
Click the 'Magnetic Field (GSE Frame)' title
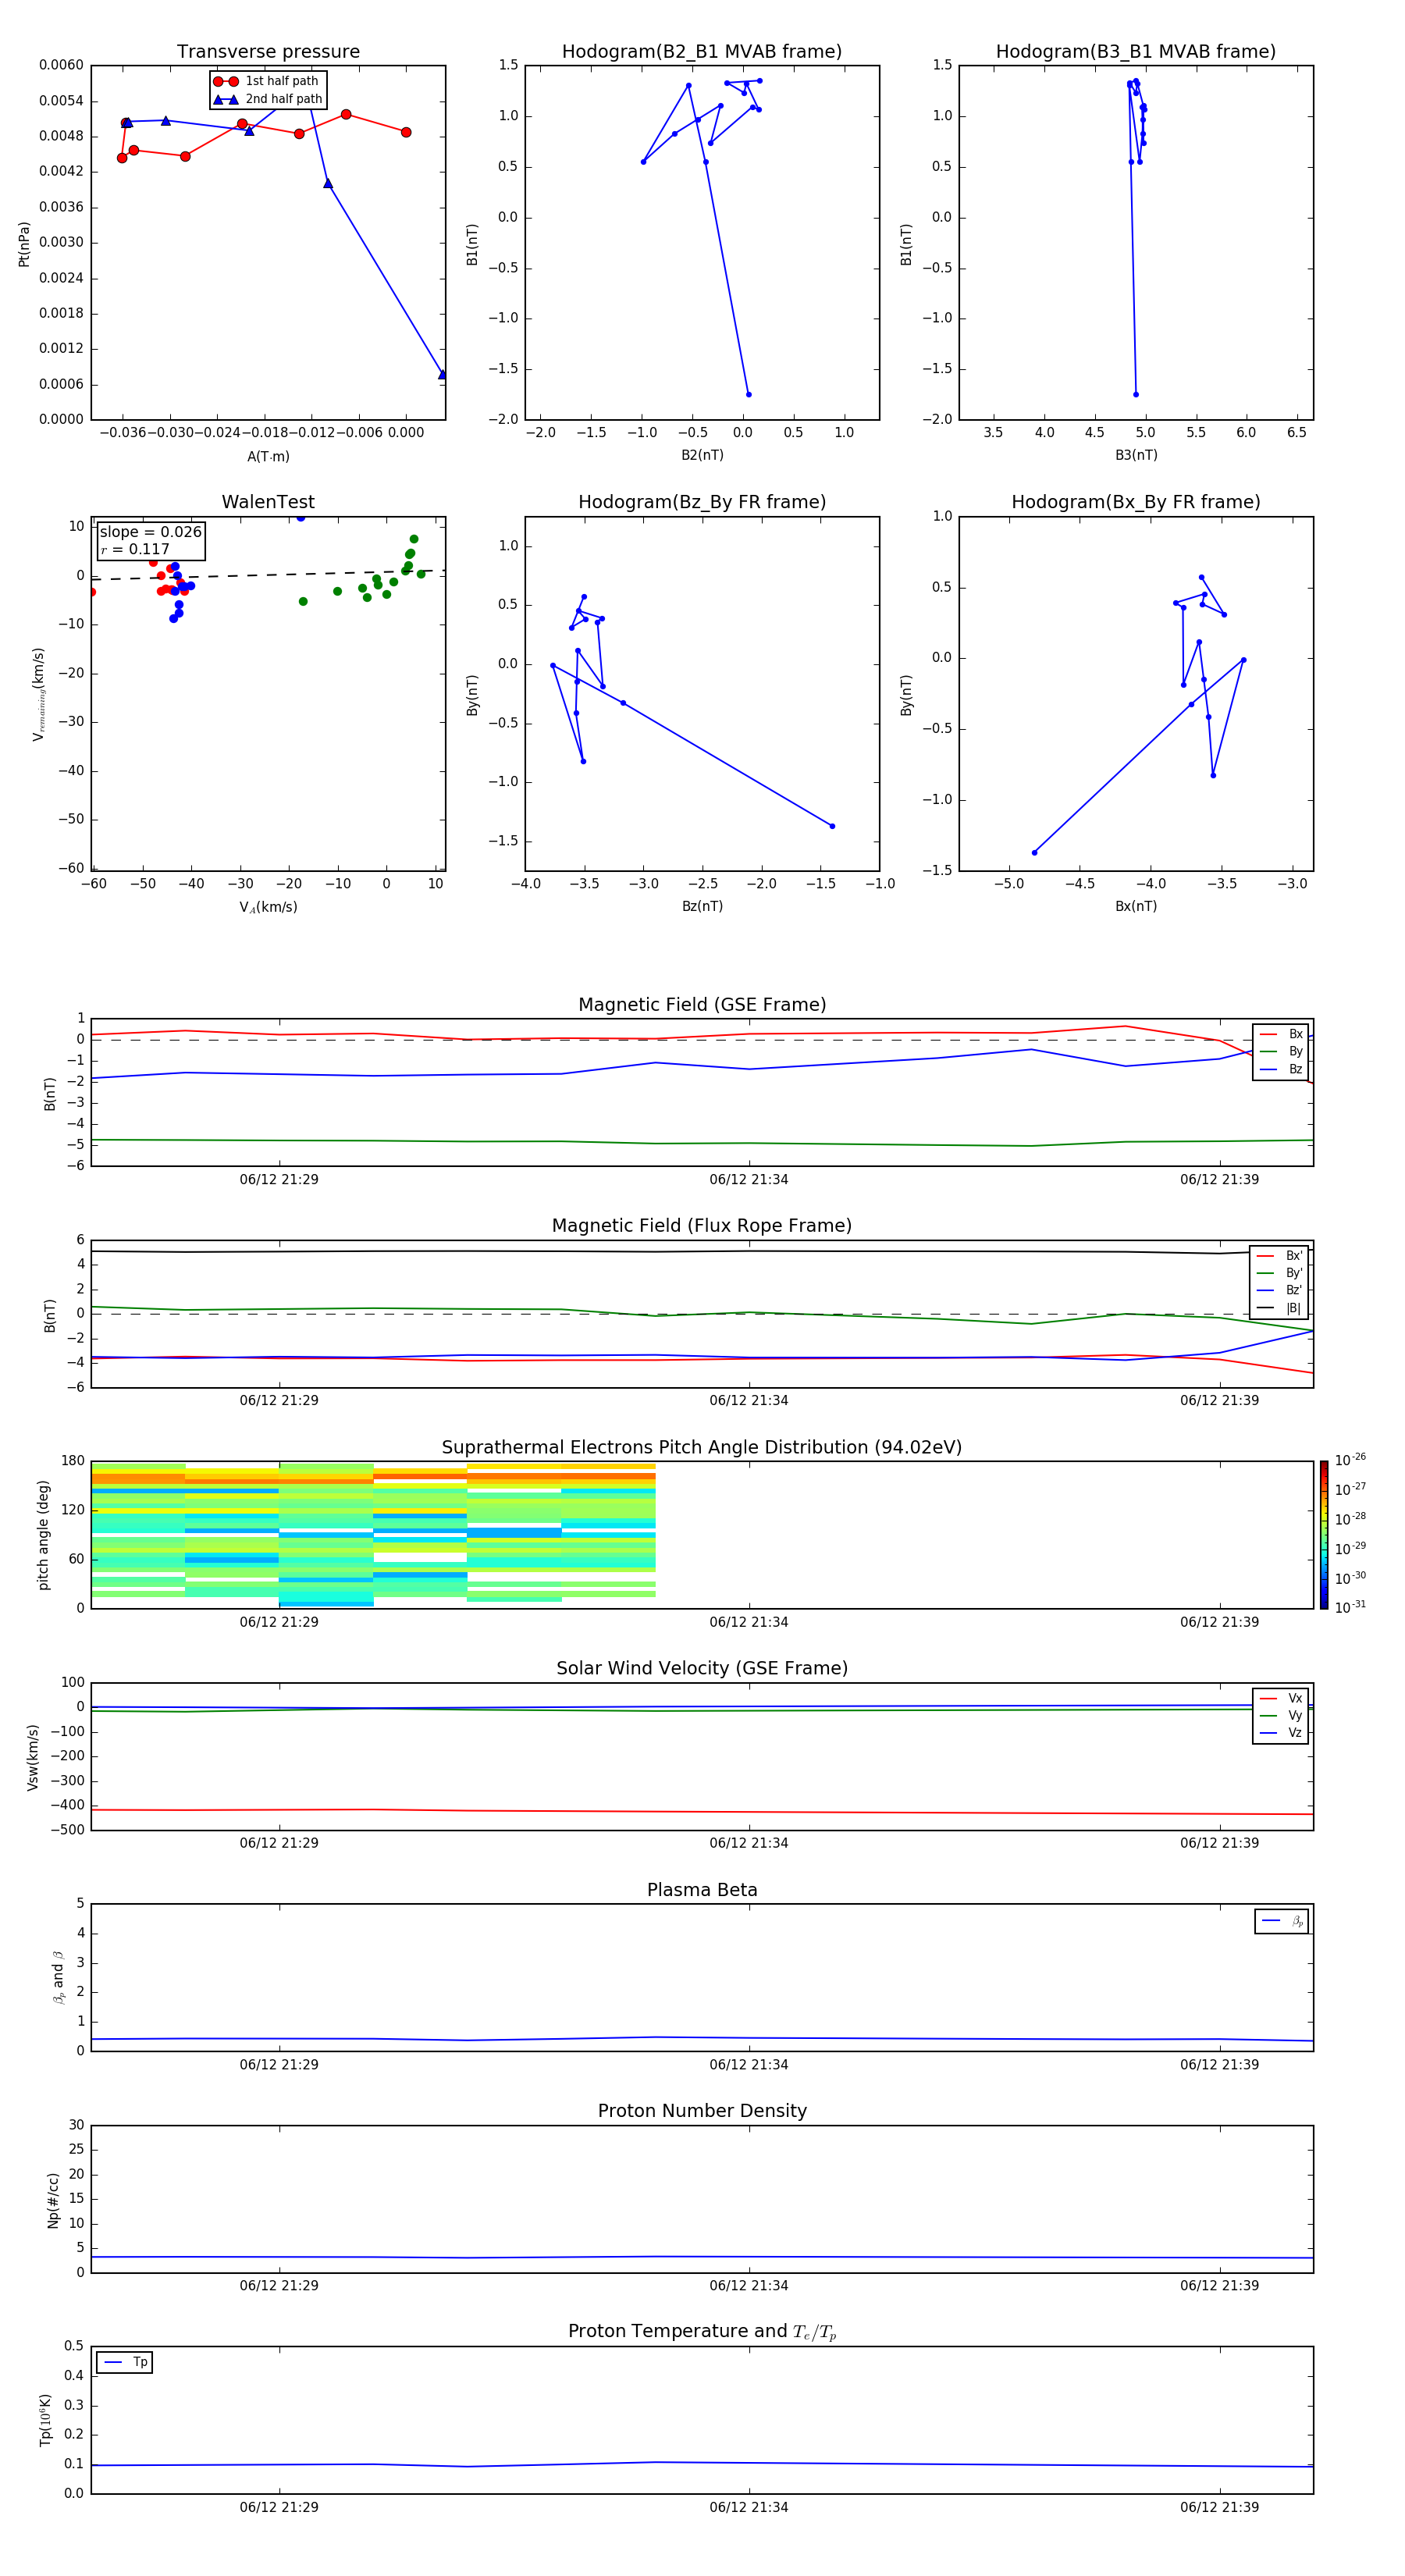coord(702,1005)
